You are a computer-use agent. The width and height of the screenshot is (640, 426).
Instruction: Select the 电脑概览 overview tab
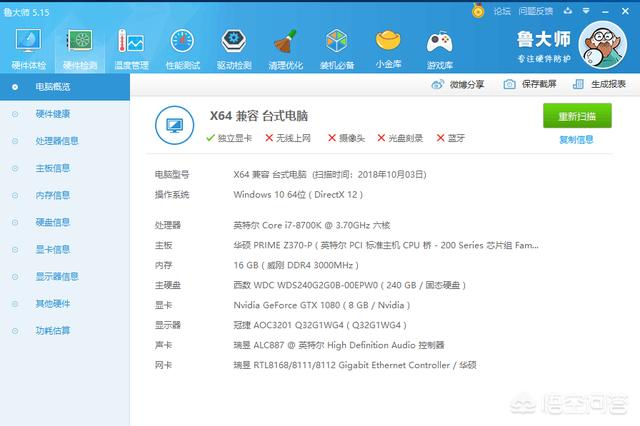coord(65,87)
